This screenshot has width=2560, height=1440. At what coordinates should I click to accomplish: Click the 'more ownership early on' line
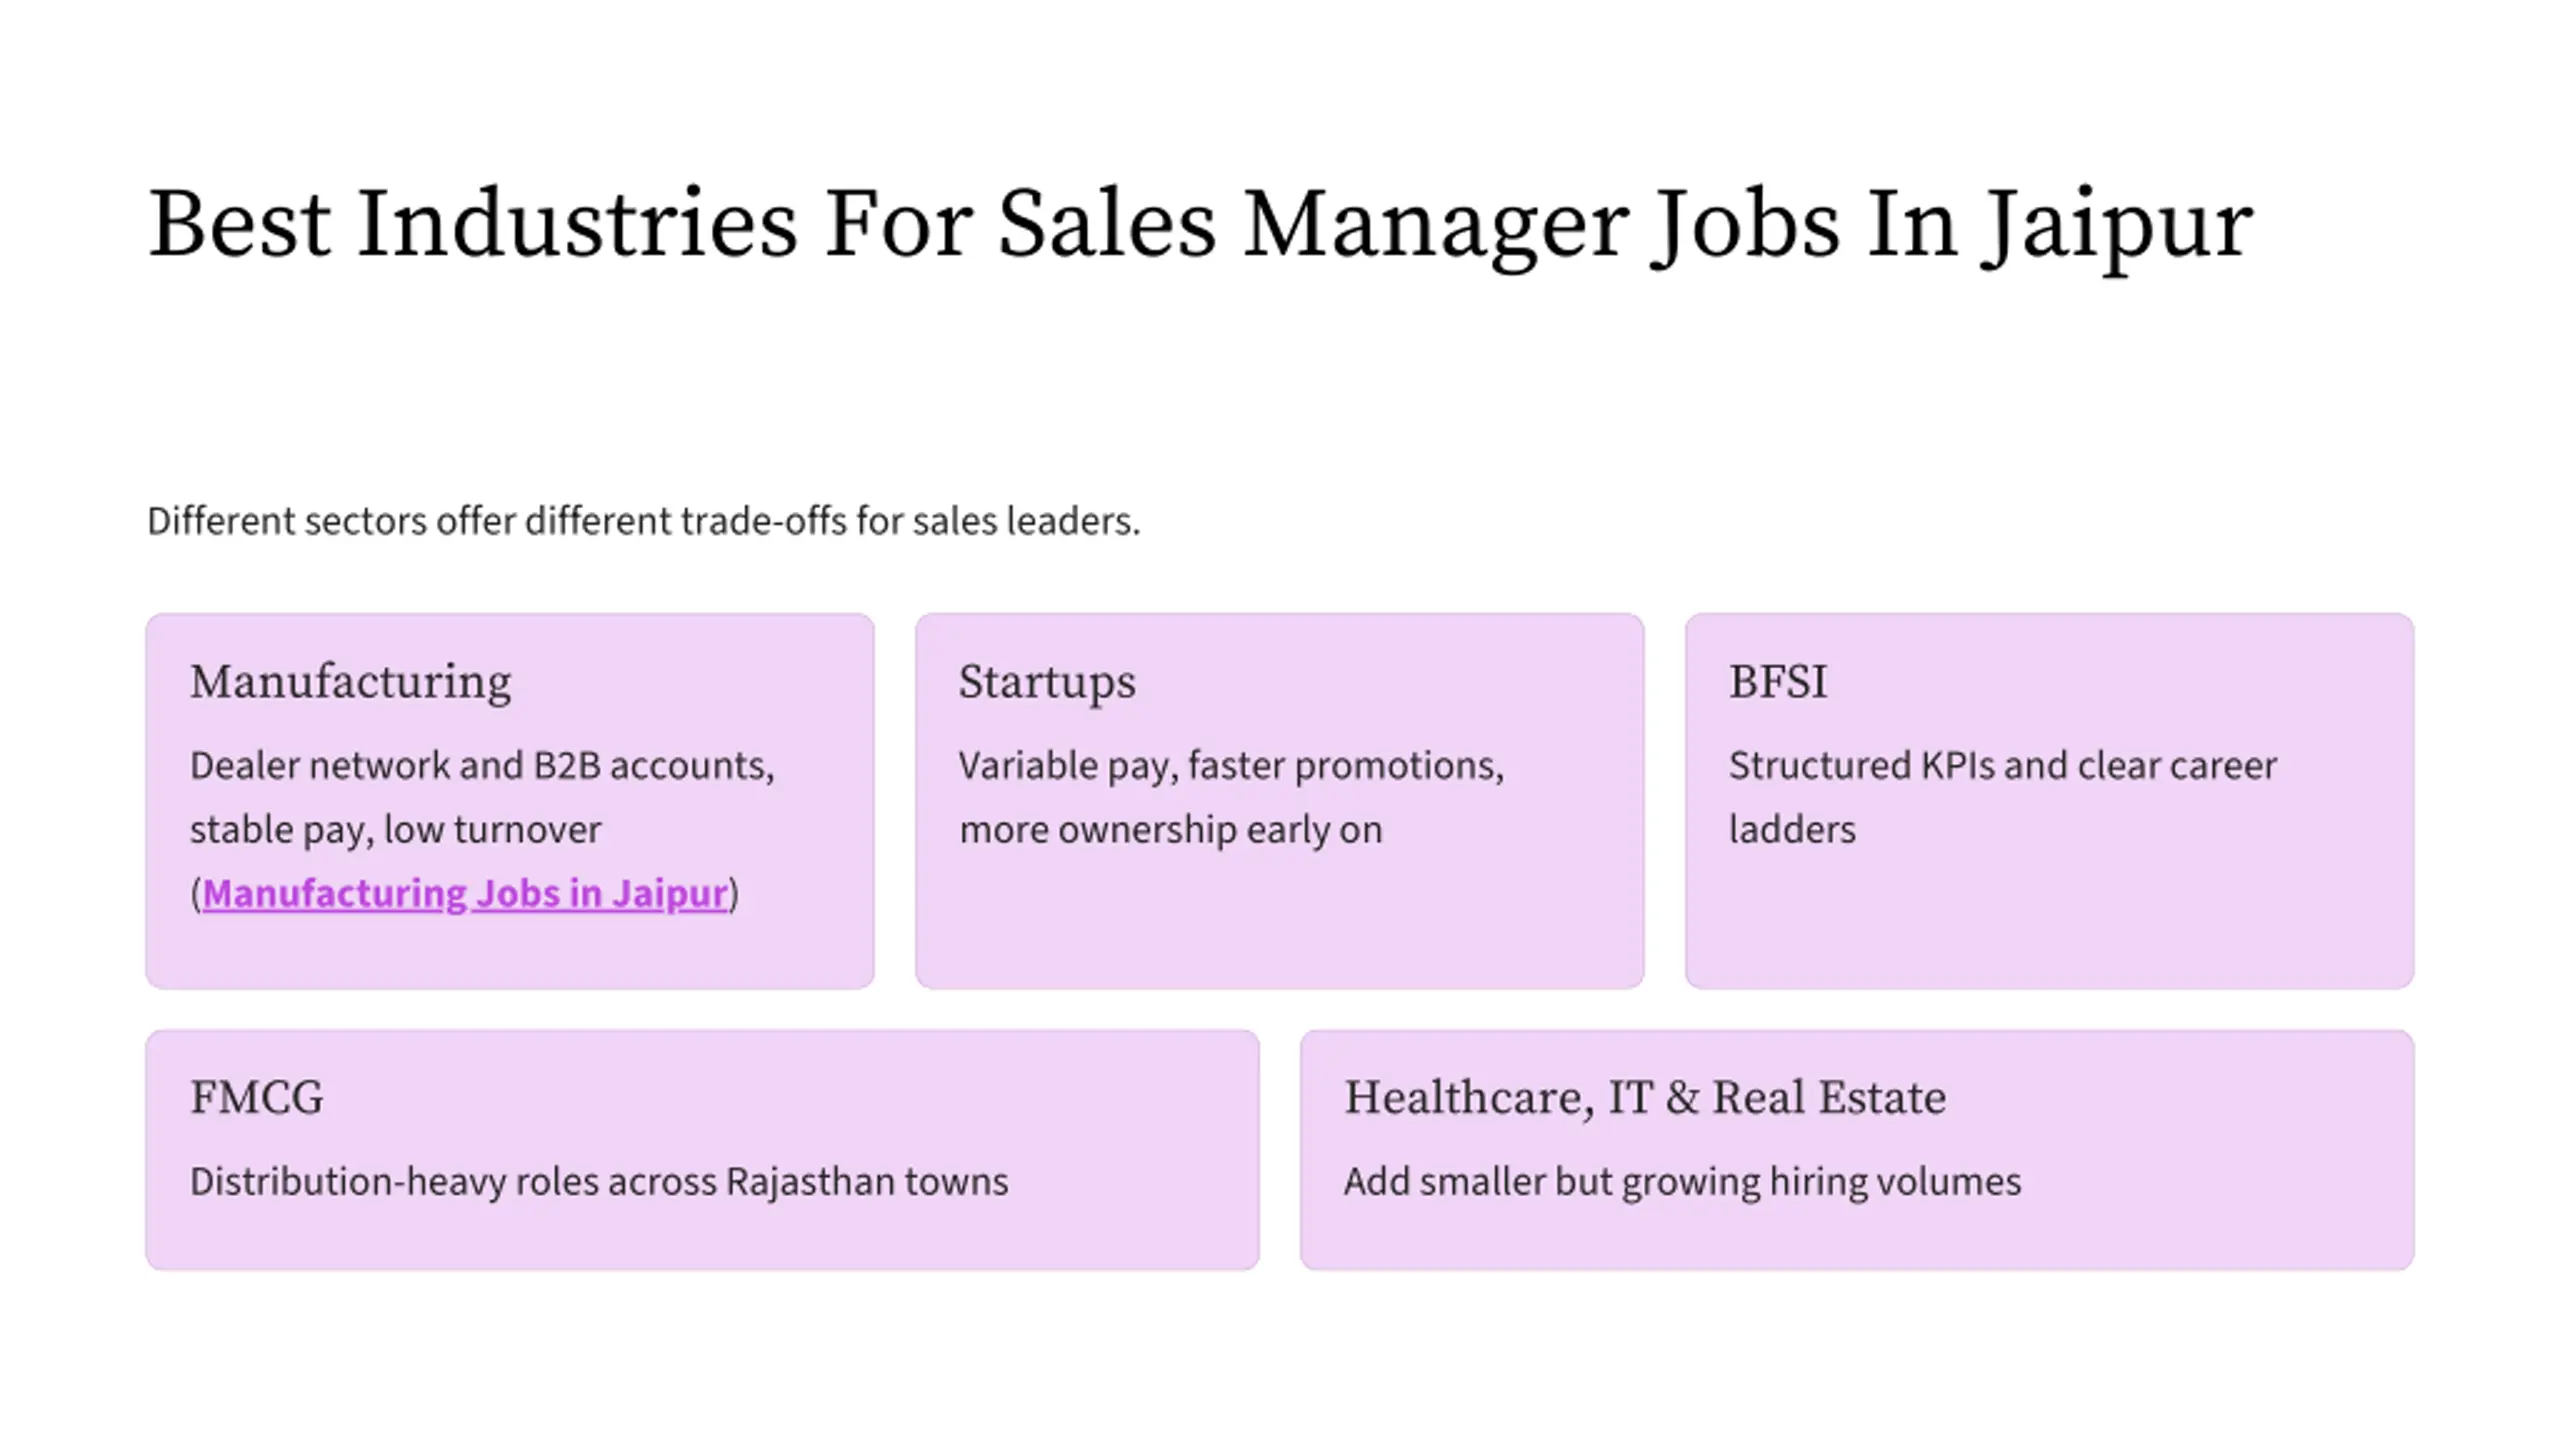(x=1170, y=830)
